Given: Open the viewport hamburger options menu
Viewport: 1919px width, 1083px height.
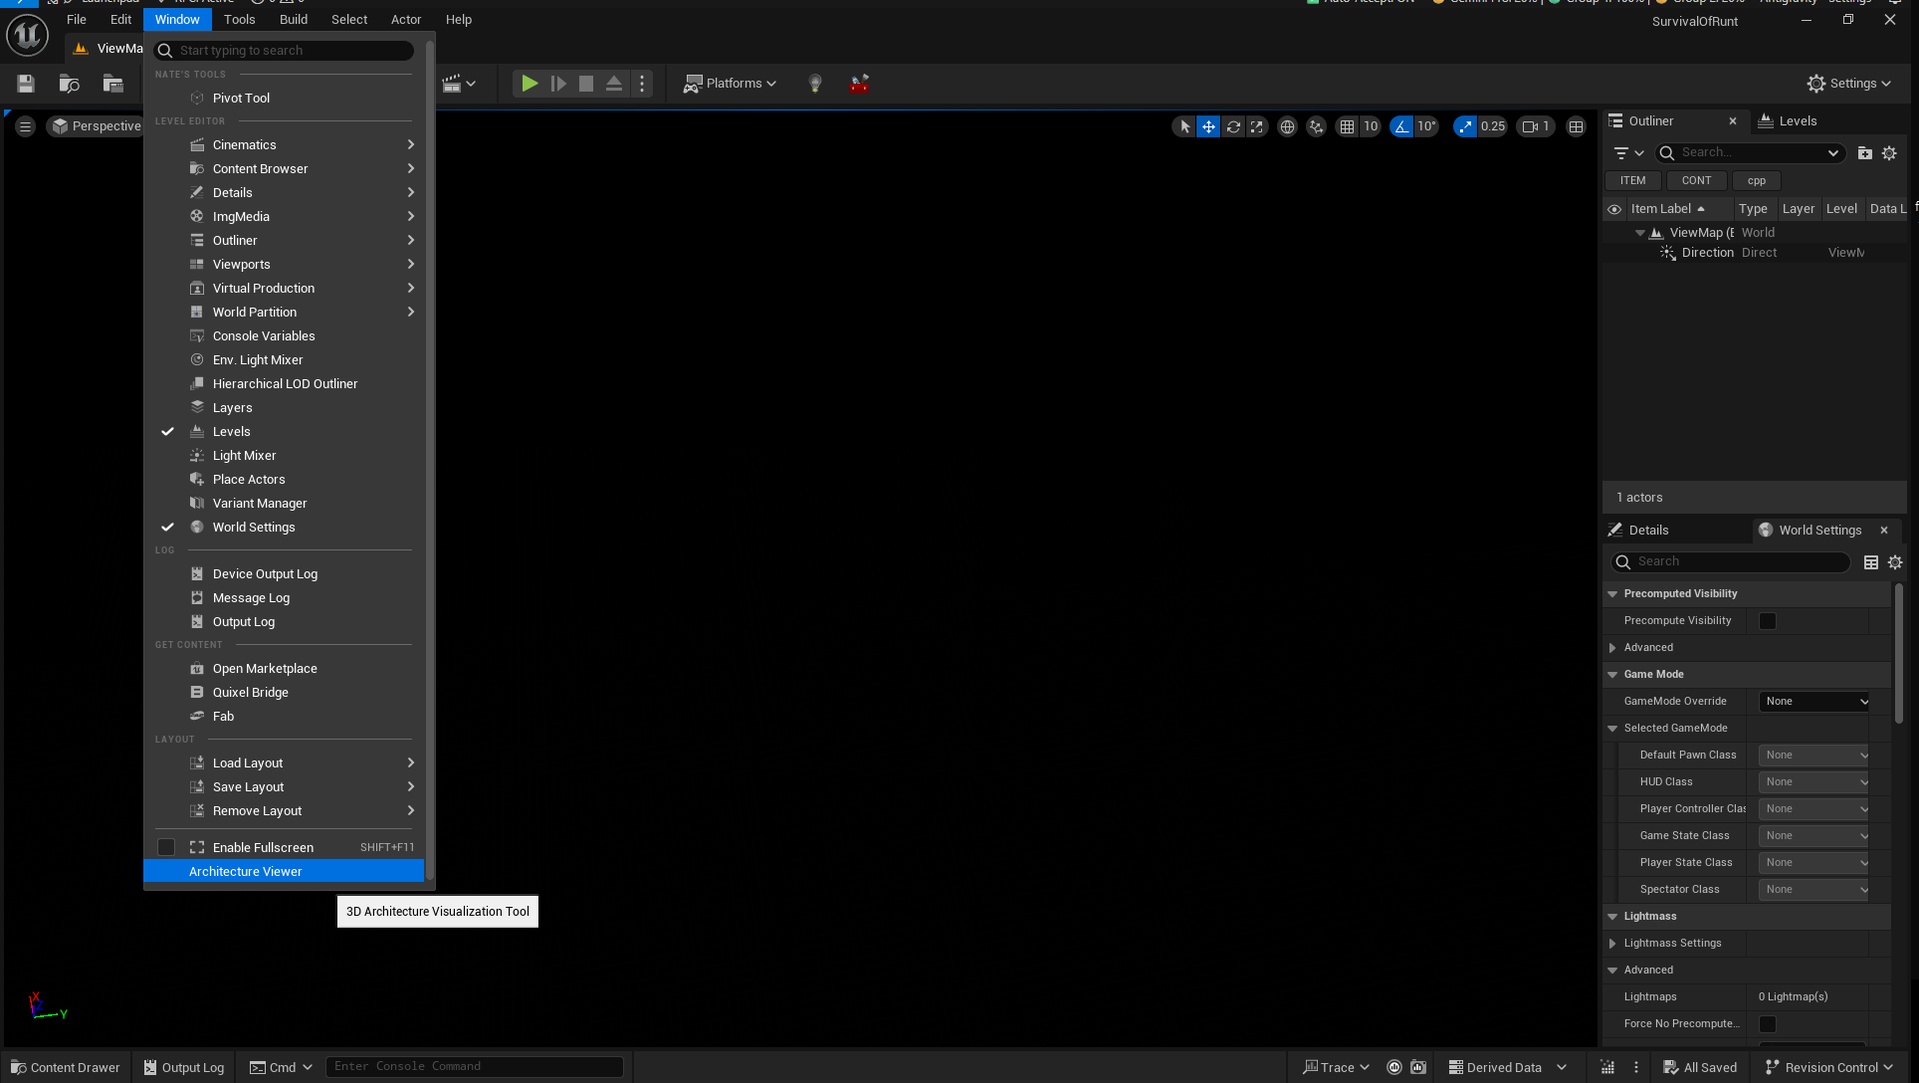Looking at the screenshot, I should (x=25, y=127).
